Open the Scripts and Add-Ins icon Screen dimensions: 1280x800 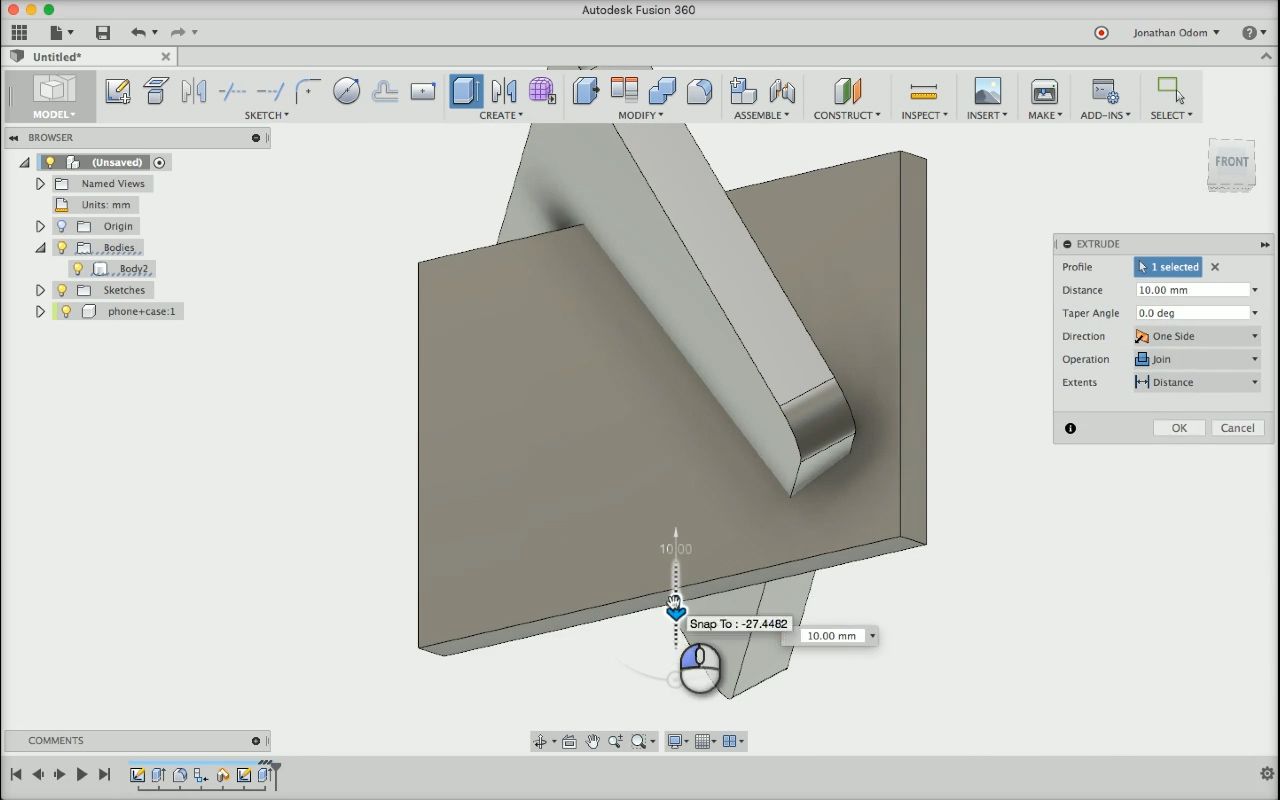pyautogui.click(x=1105, y=91)
